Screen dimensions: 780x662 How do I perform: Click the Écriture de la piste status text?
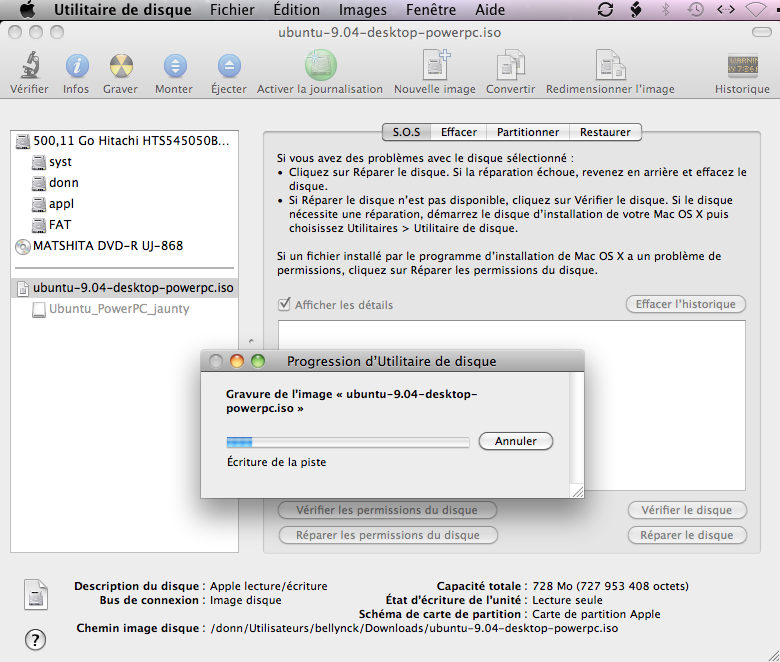click(277, 462)
